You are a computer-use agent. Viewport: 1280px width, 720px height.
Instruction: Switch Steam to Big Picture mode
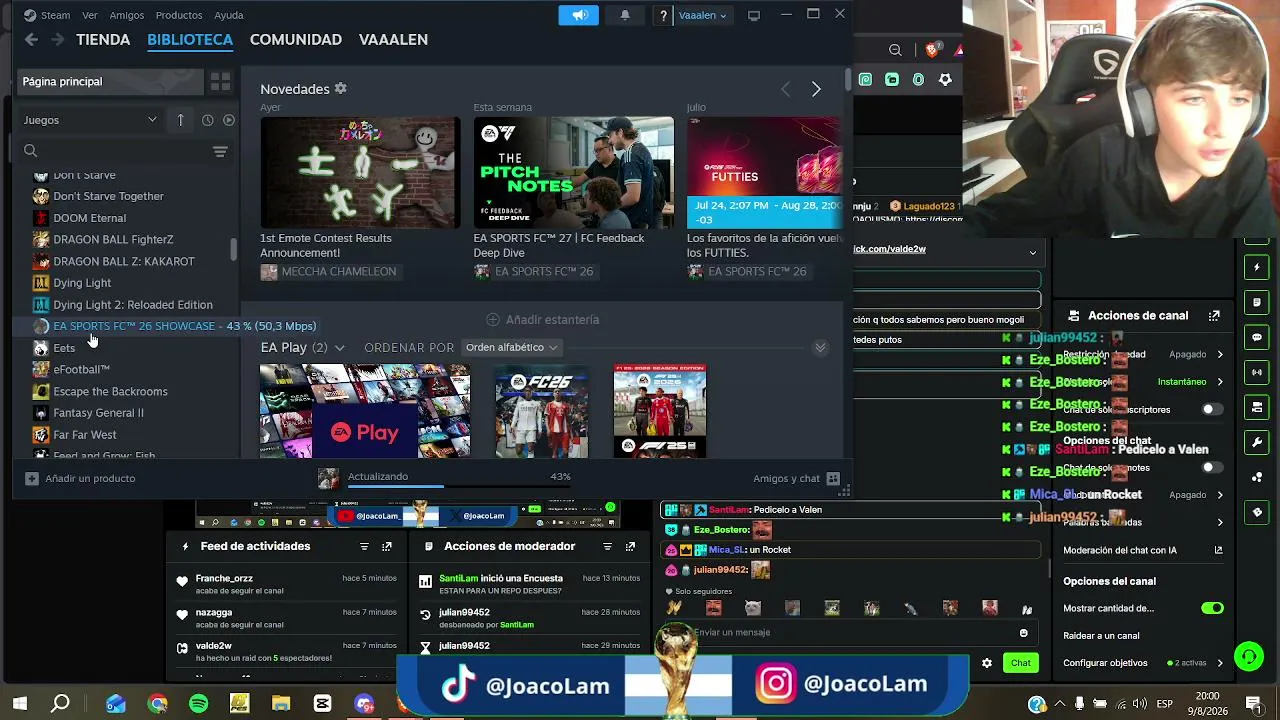point(754,15)
